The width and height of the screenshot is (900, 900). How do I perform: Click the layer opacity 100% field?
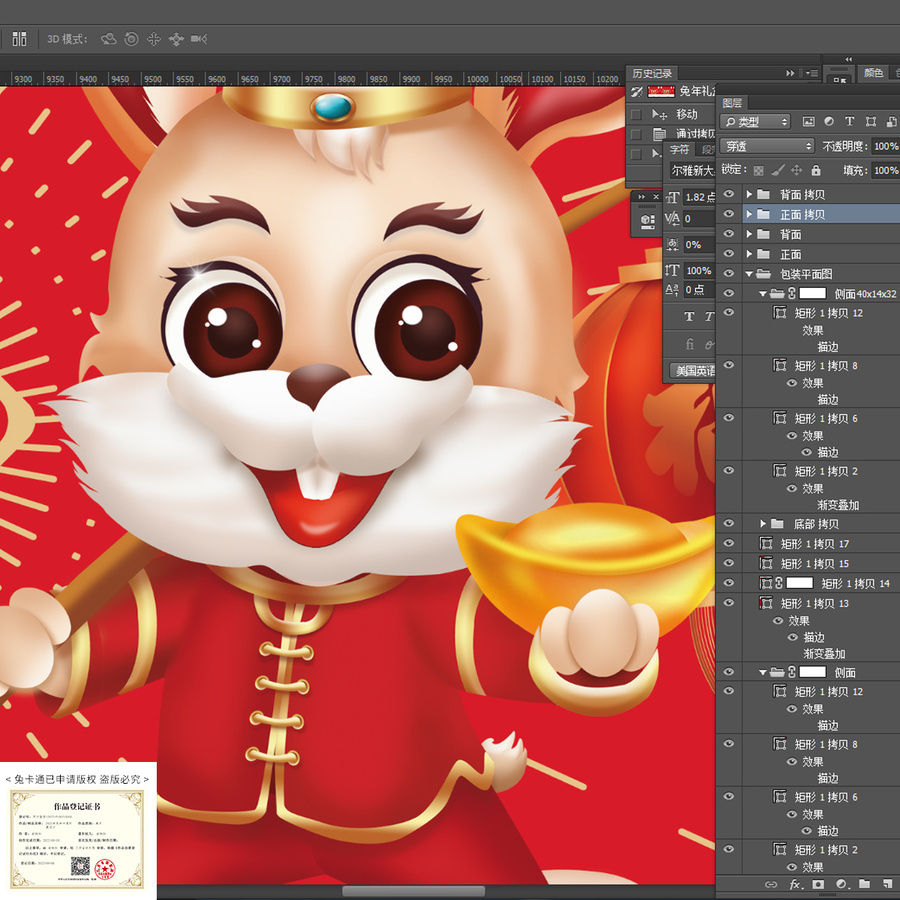[886, 146]
